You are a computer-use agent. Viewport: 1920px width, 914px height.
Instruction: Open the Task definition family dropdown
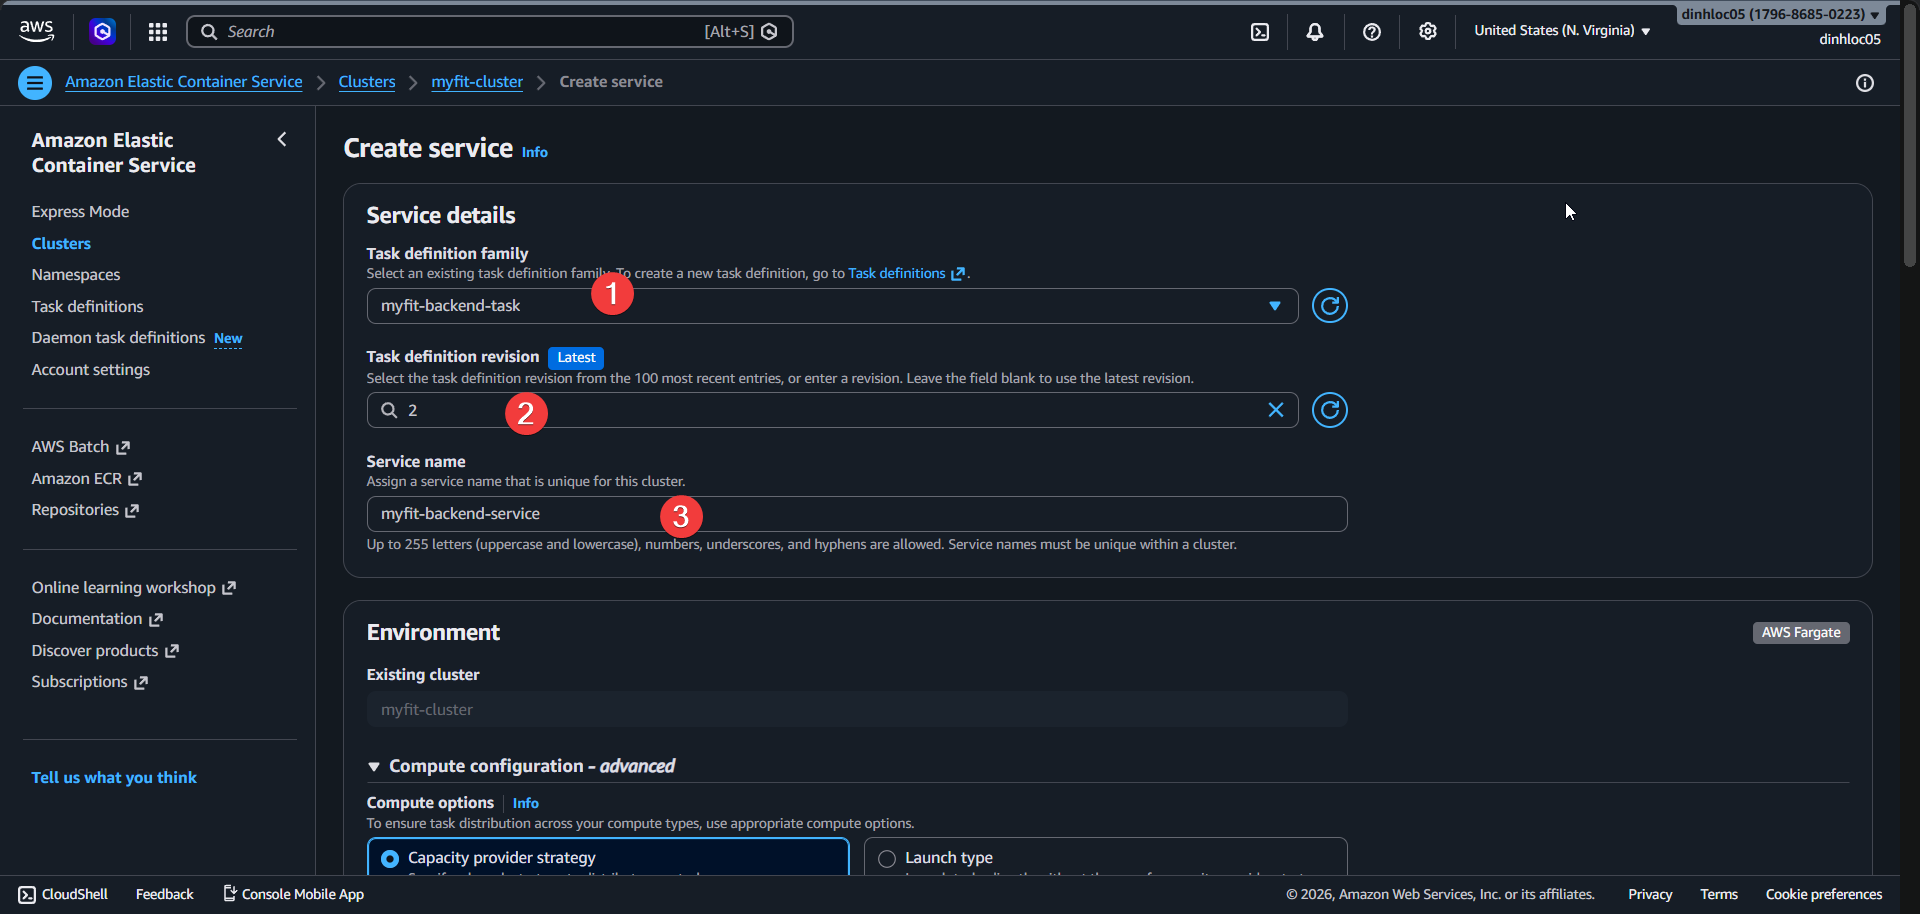tap(1274, 305)
